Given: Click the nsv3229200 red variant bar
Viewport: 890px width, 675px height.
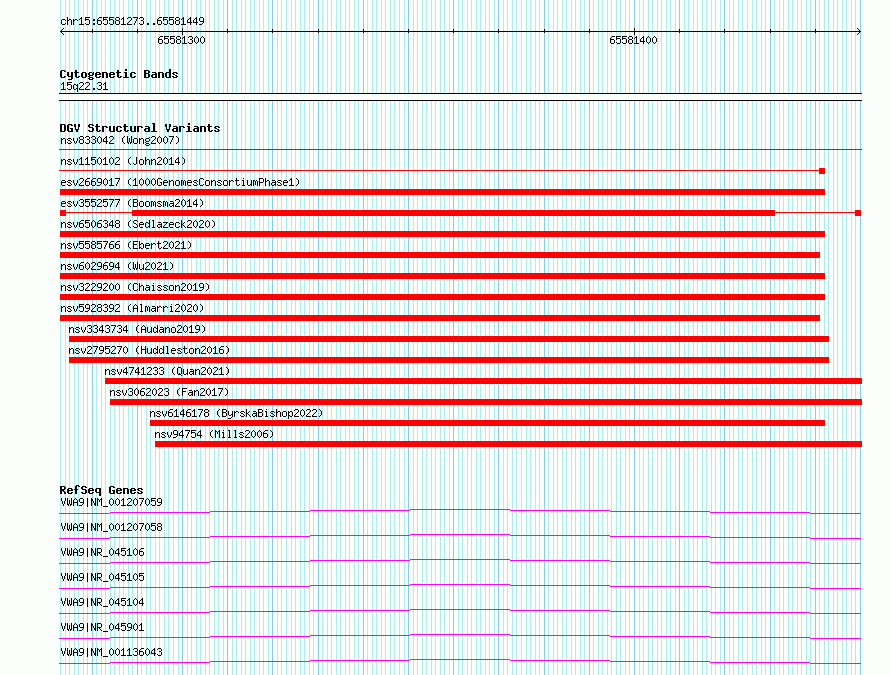Looking at the screenshot, I should point(442,297).
